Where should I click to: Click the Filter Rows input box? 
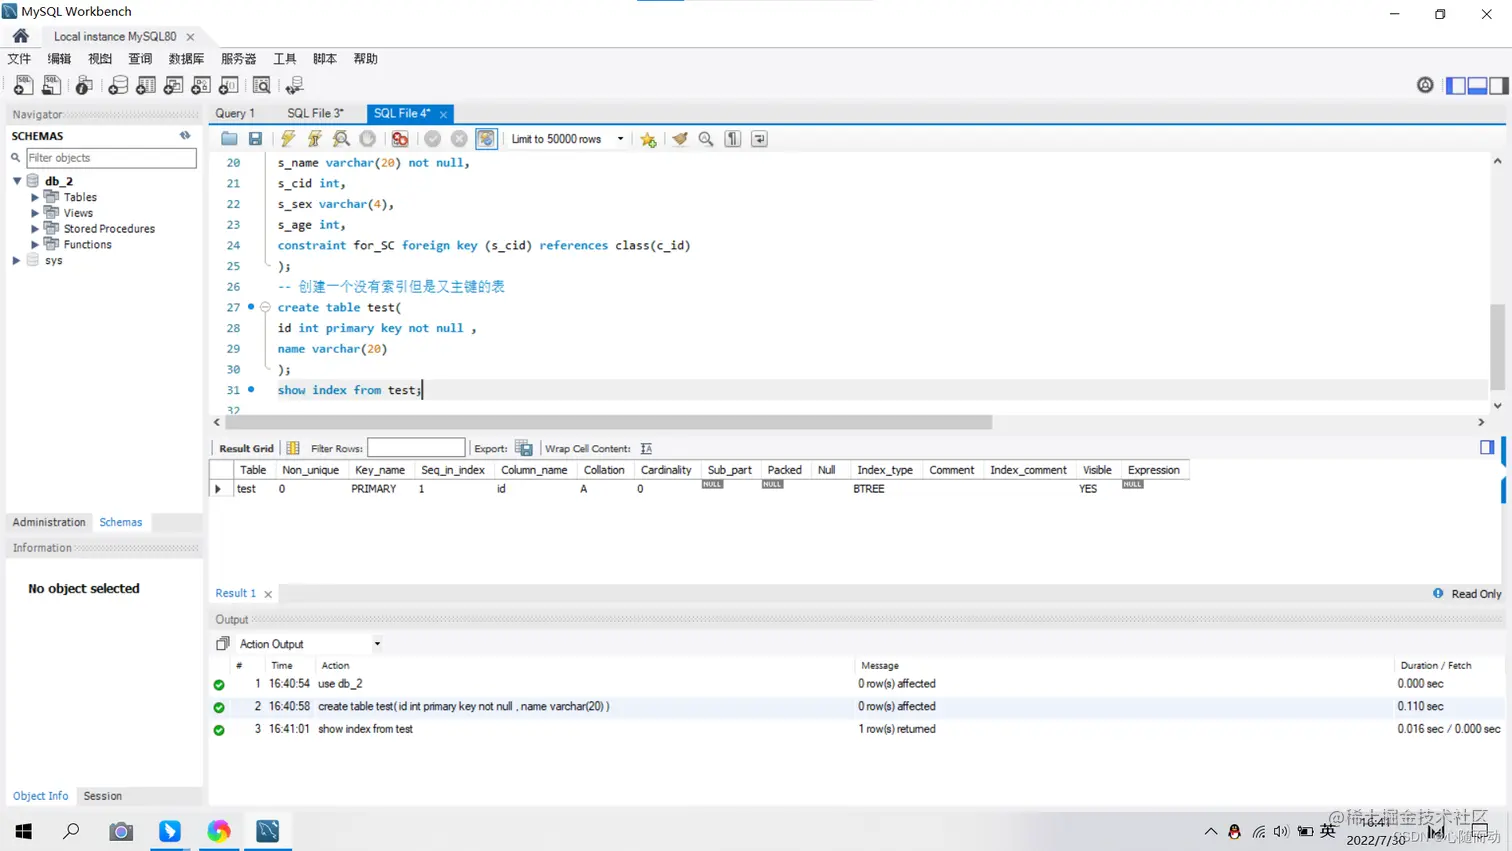pyautogui.click(x=416, y=448)
